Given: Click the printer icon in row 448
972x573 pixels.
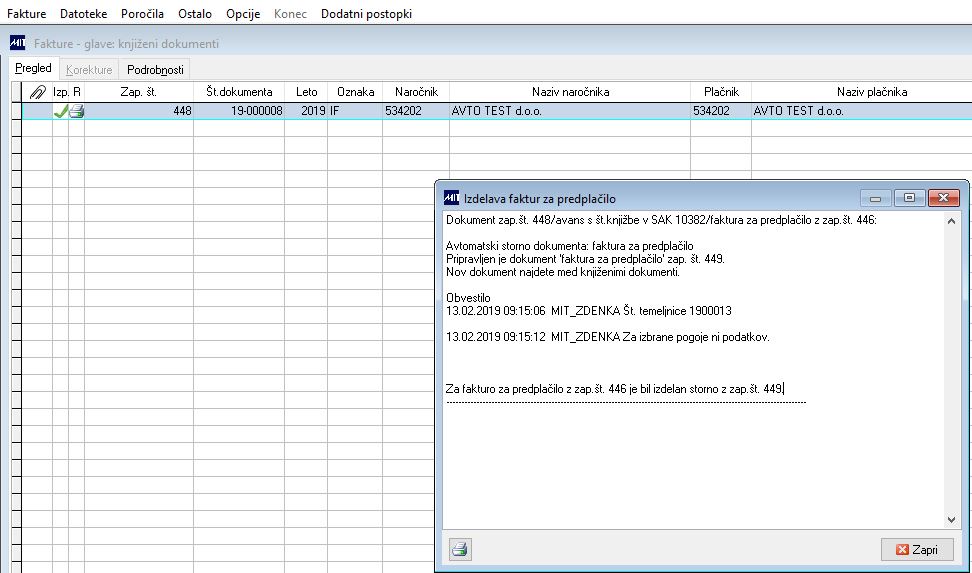Looking at the screenshot, I should [x=76, y=112].
